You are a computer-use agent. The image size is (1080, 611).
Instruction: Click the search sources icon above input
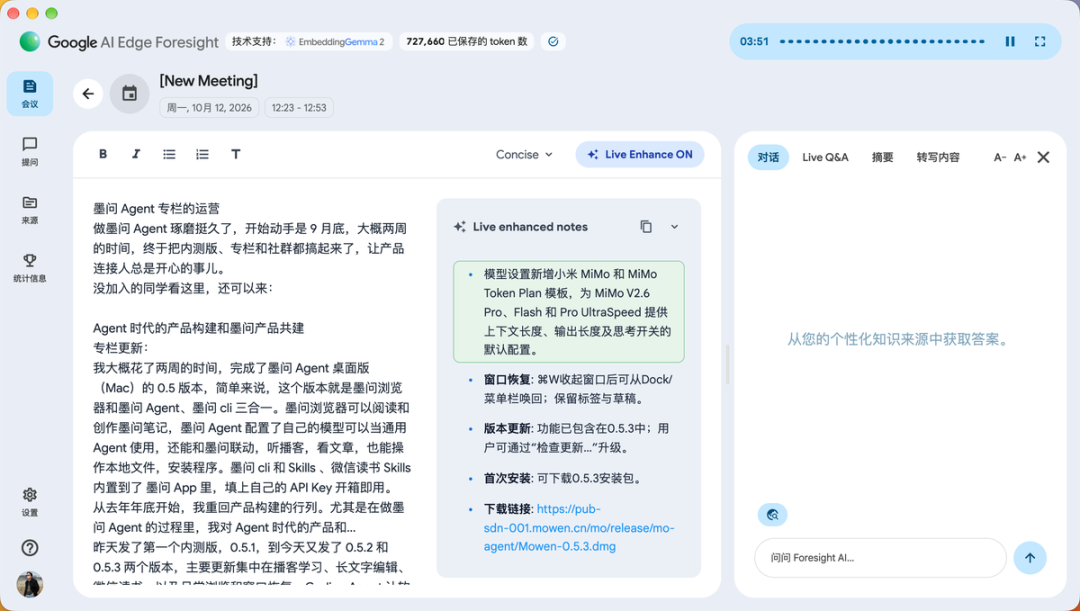[773, 515]
